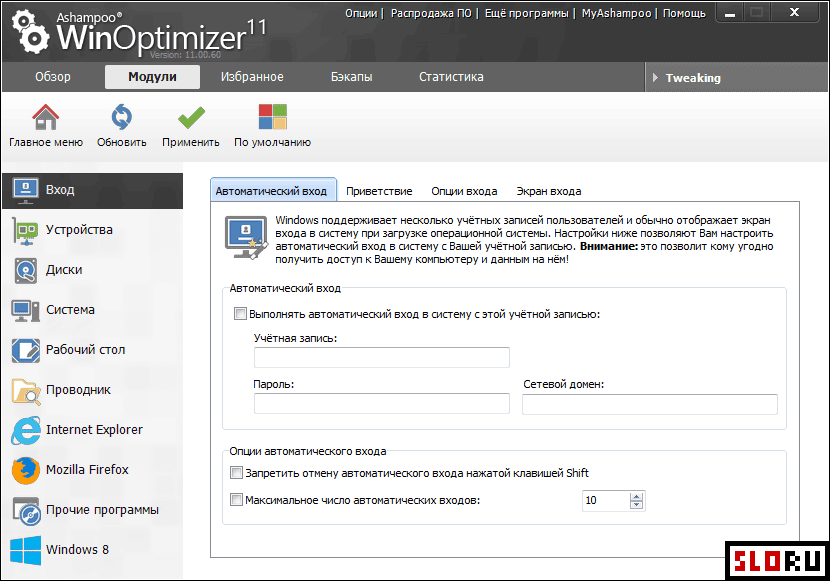The height and width of the screenshot is (581, 830).
Task: Click the Применить toolbar label
Action: 191,142
